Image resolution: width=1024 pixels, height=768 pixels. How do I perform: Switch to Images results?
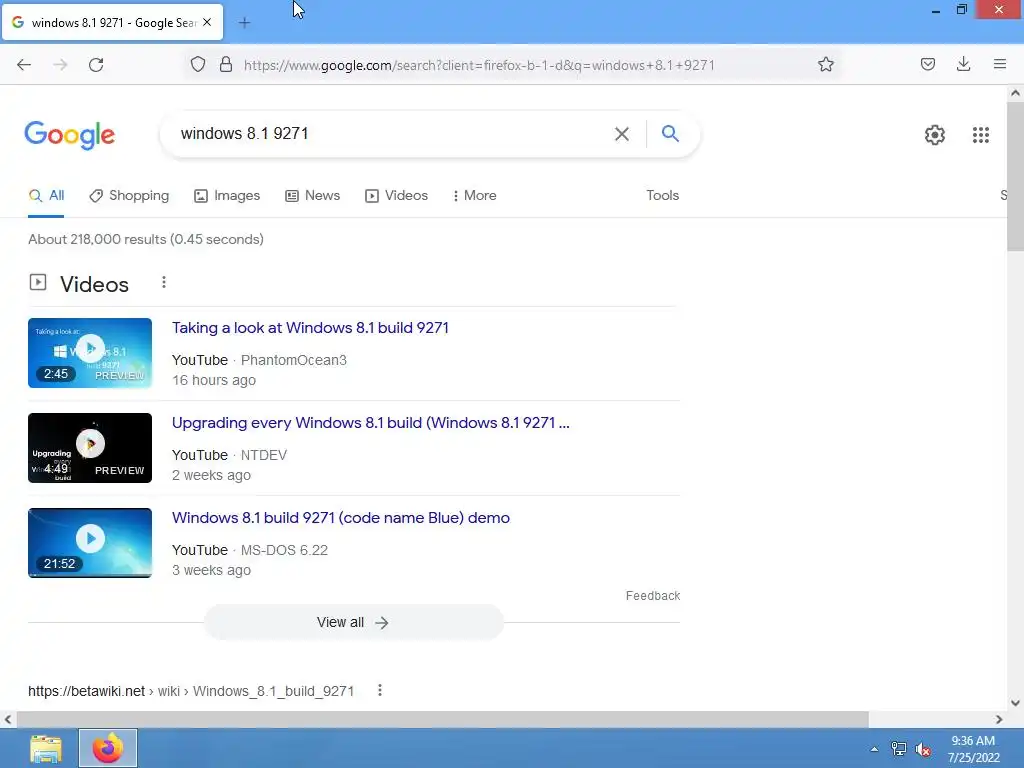point(227,195)
